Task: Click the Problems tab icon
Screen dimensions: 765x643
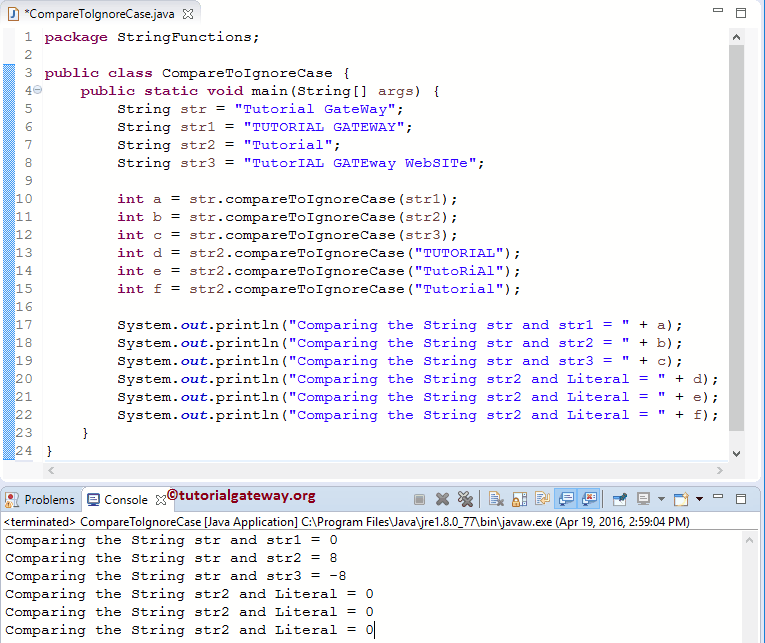Action: (x=12, y=500)
